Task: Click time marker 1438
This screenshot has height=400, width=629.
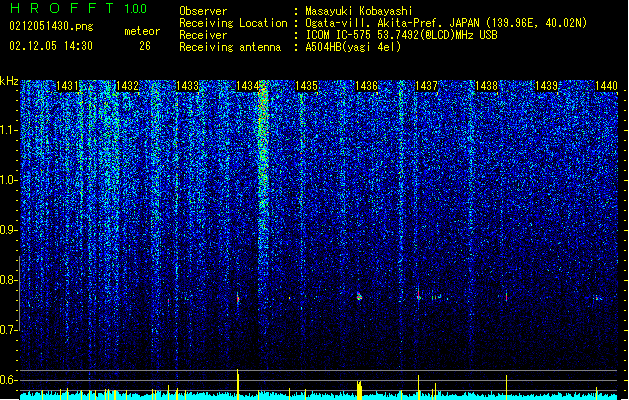Action: pos(486,85)
